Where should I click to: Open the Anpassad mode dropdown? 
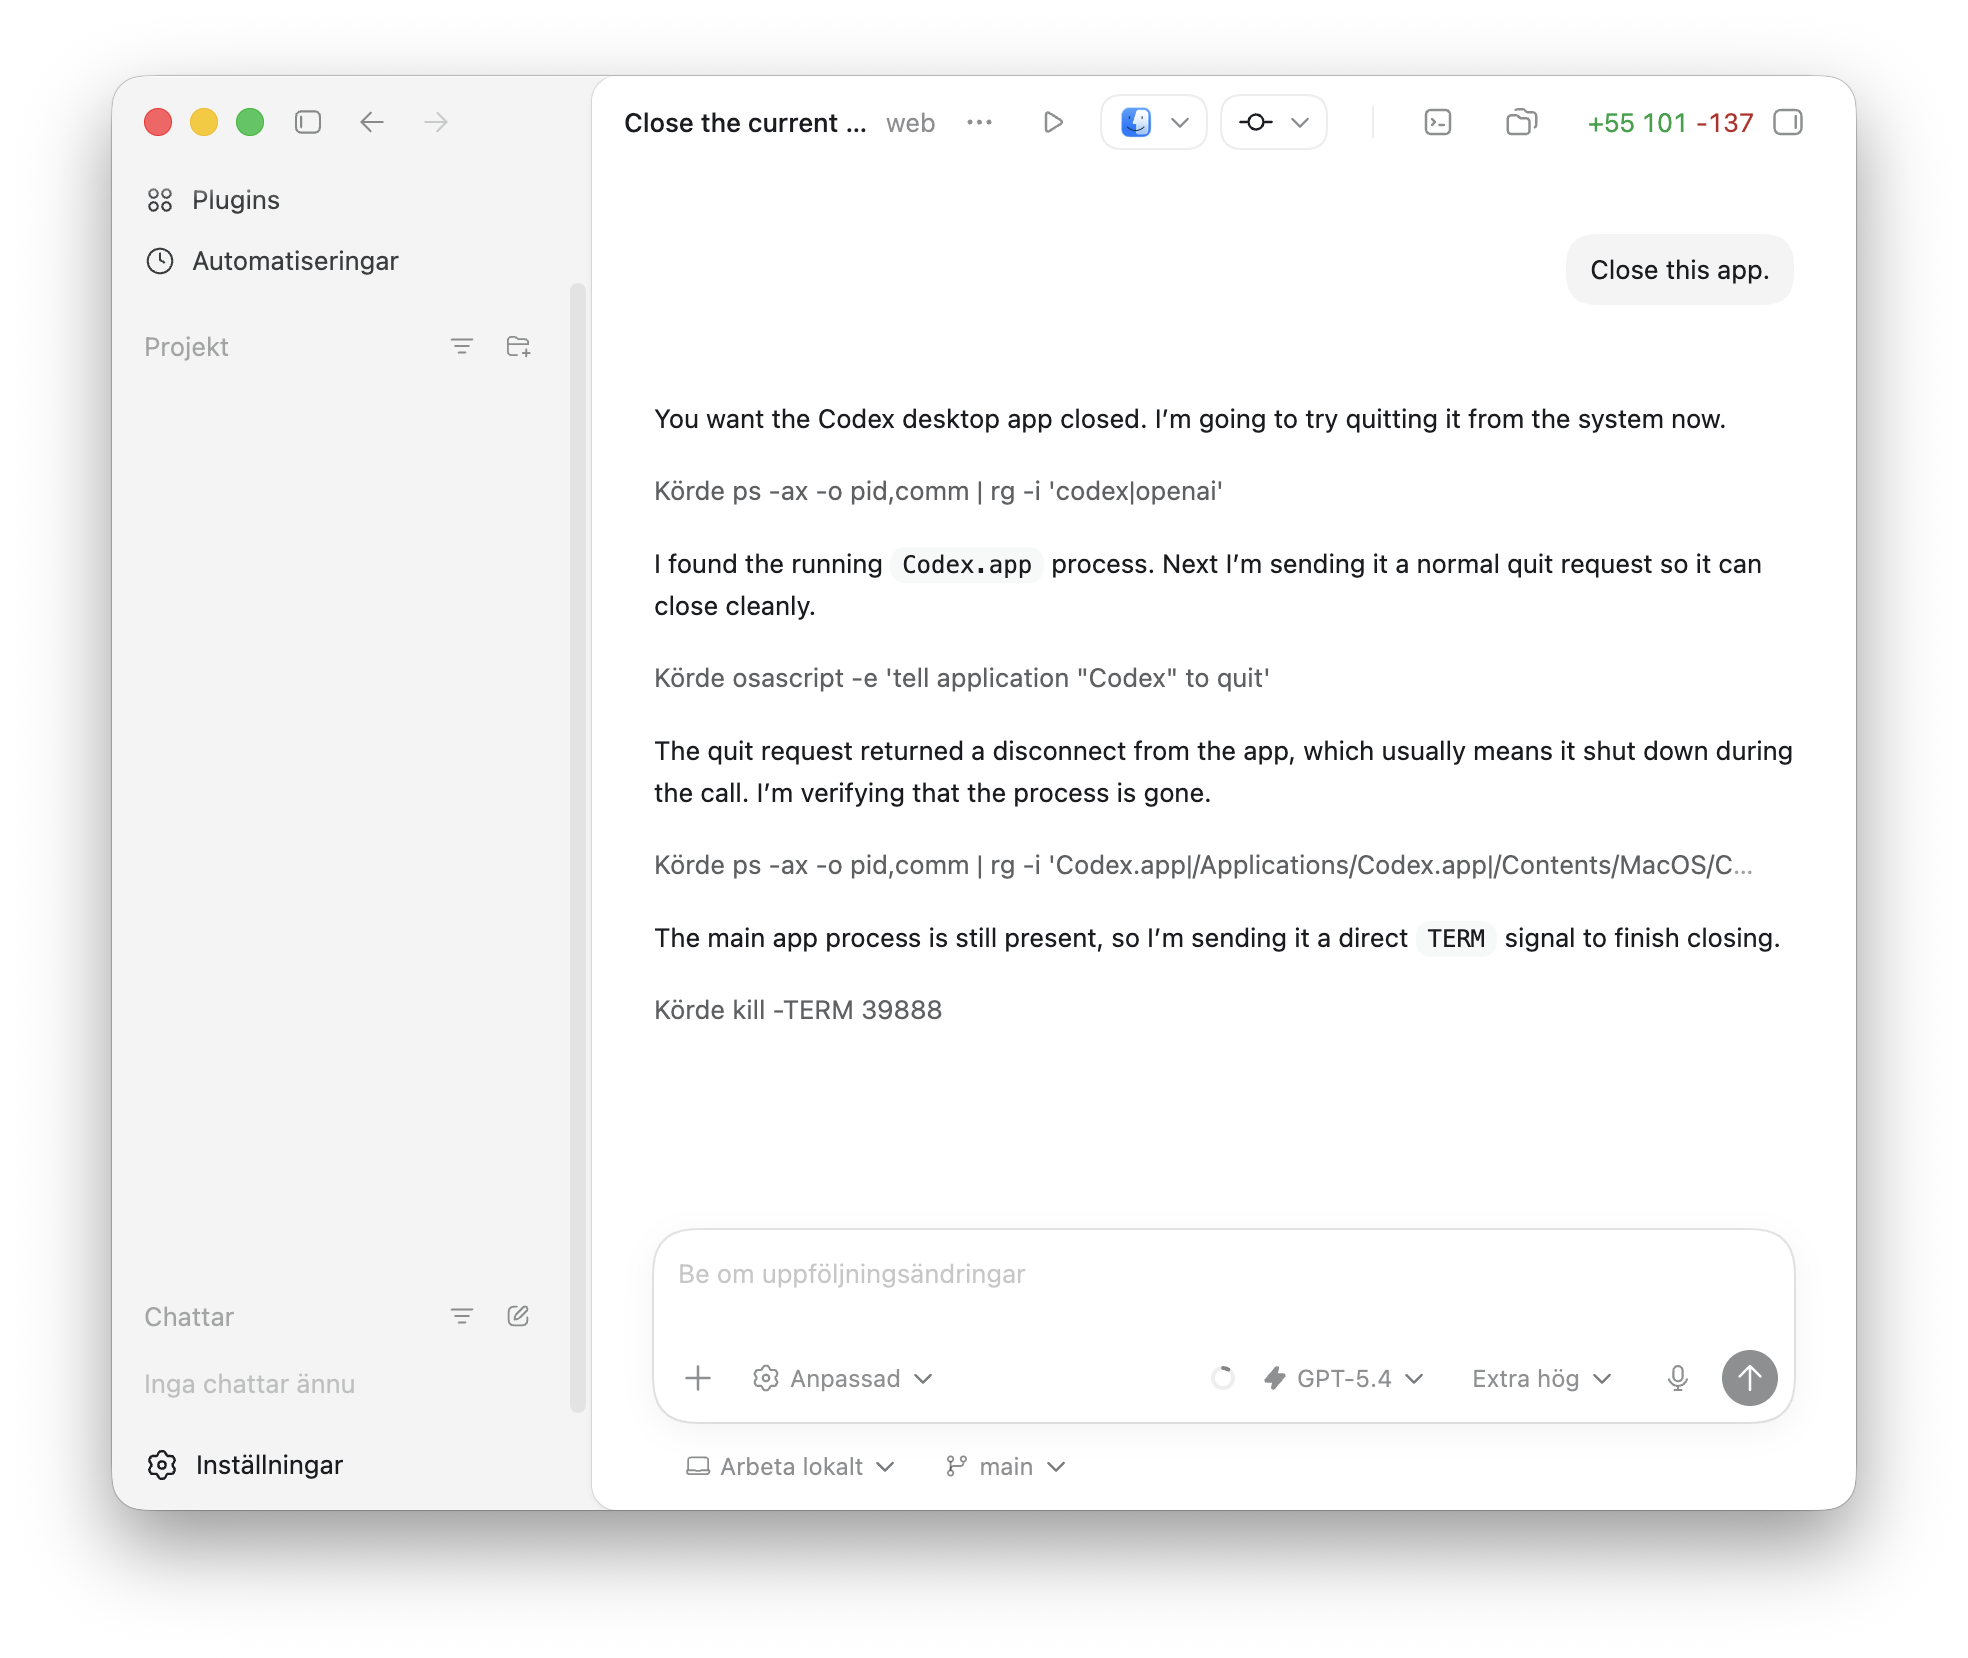tap(842, 1378)
